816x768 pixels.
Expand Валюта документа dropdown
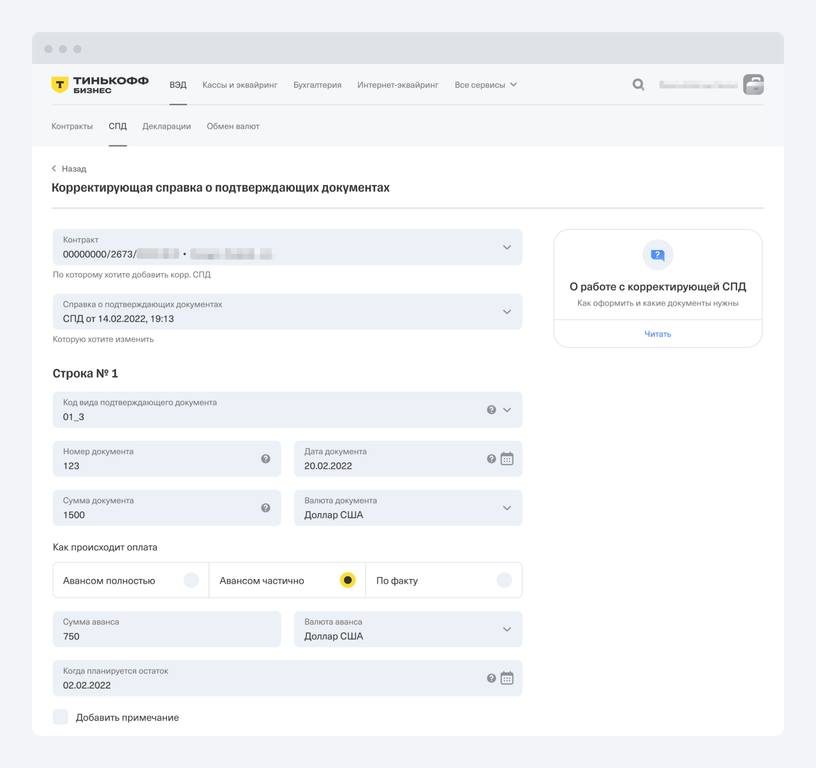click(507, 508)
